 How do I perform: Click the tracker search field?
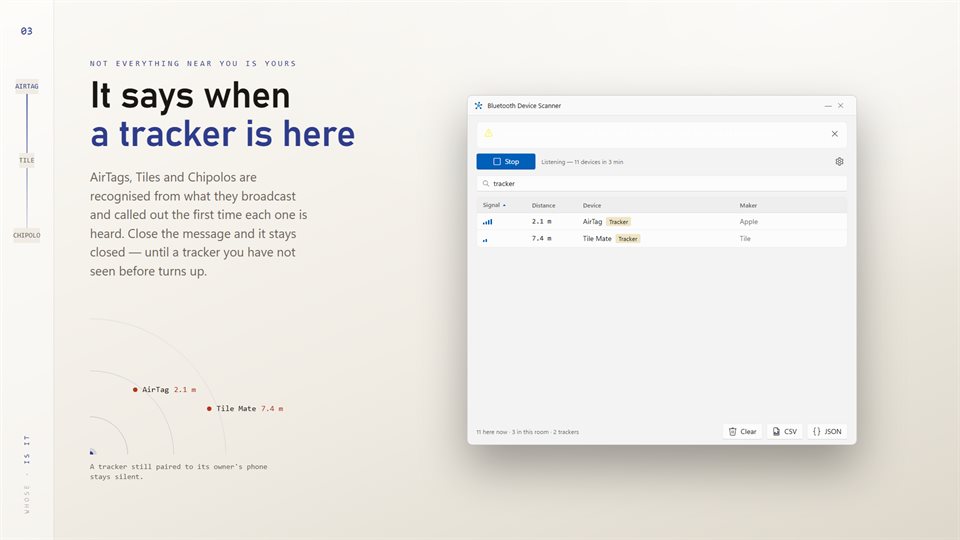click(661, 184)
